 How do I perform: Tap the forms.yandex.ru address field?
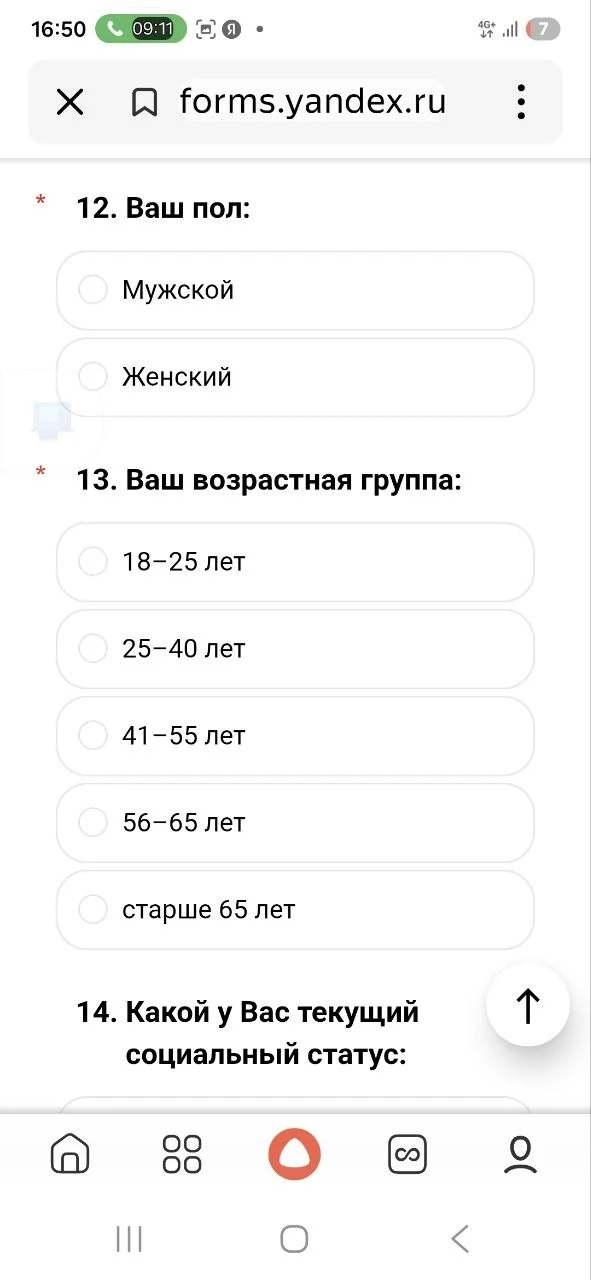click(x=312, y=102)
